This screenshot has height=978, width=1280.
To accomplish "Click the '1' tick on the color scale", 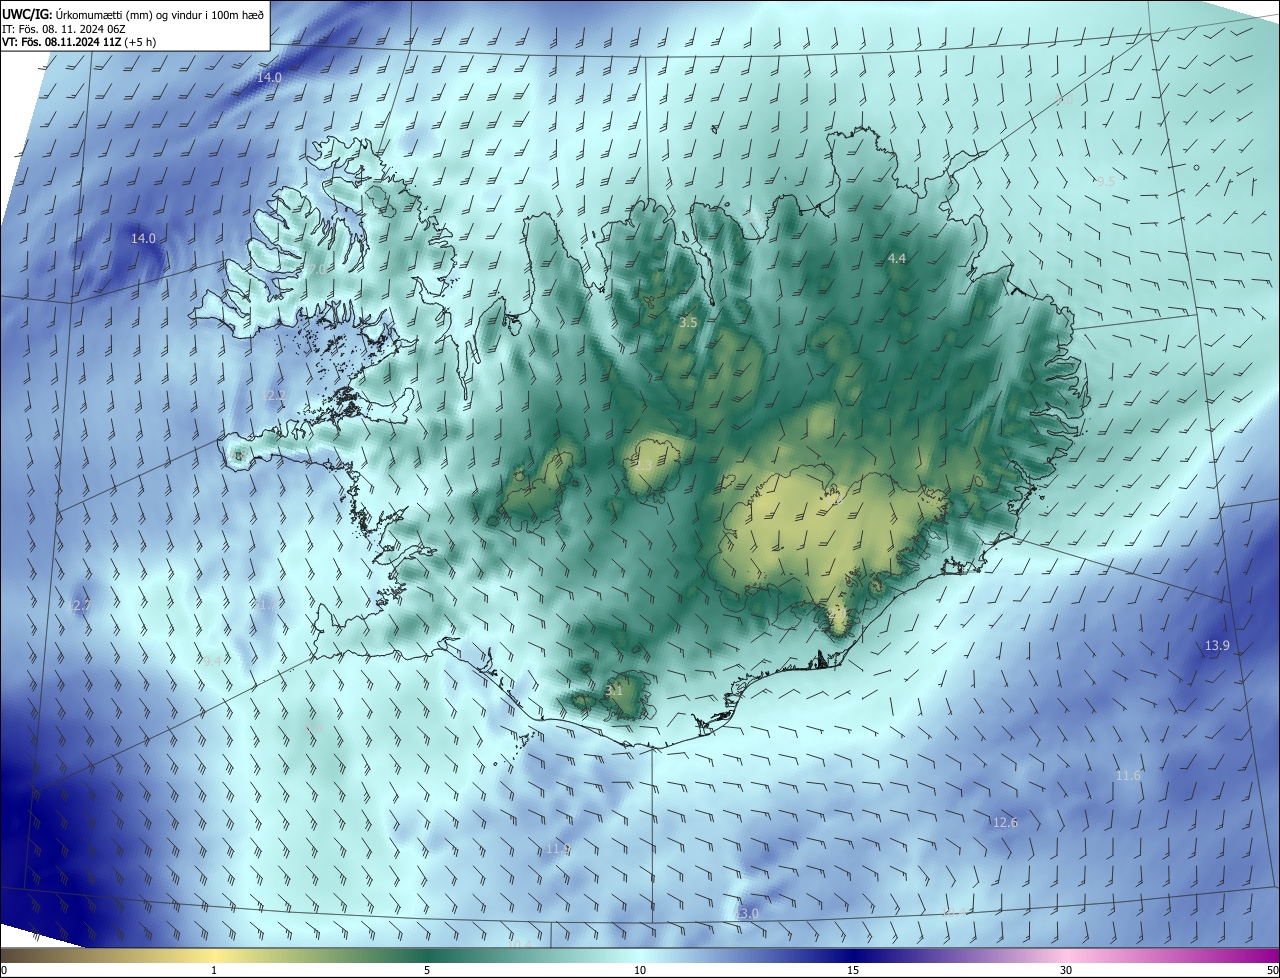I will click(214, 970).
